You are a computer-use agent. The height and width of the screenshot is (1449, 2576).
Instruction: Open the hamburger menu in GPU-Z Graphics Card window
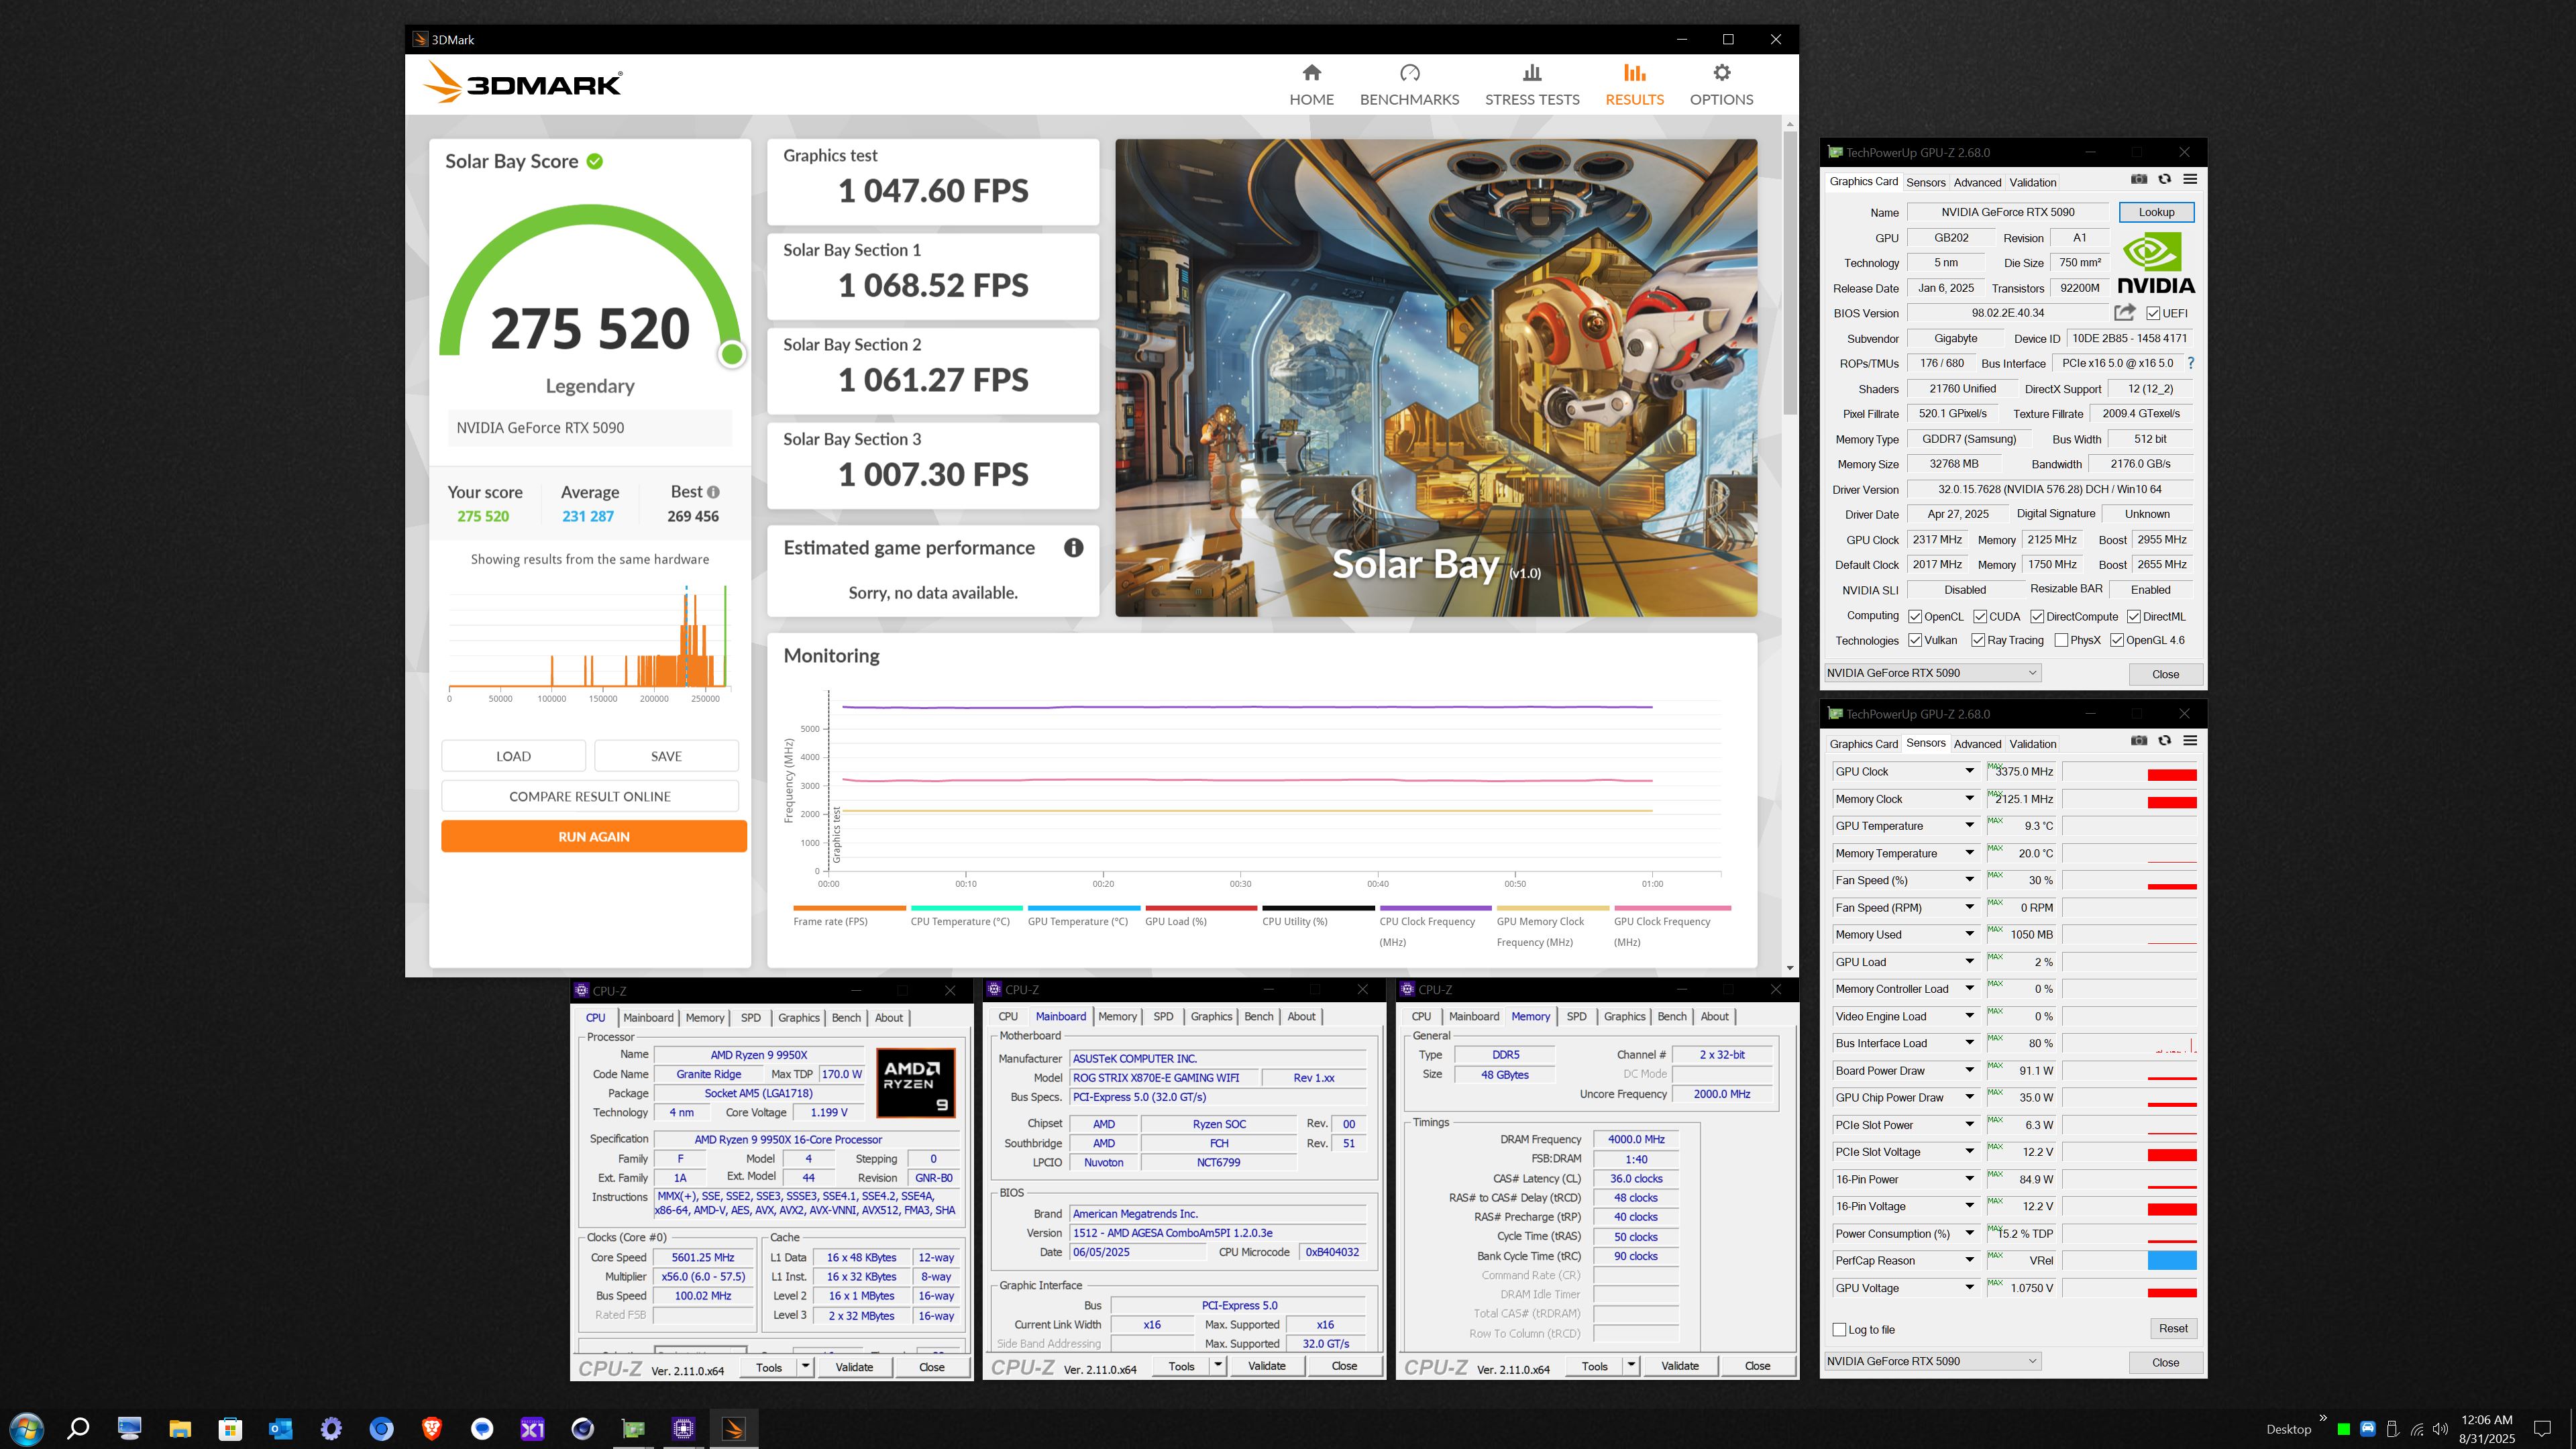[x=2190, y=179]
